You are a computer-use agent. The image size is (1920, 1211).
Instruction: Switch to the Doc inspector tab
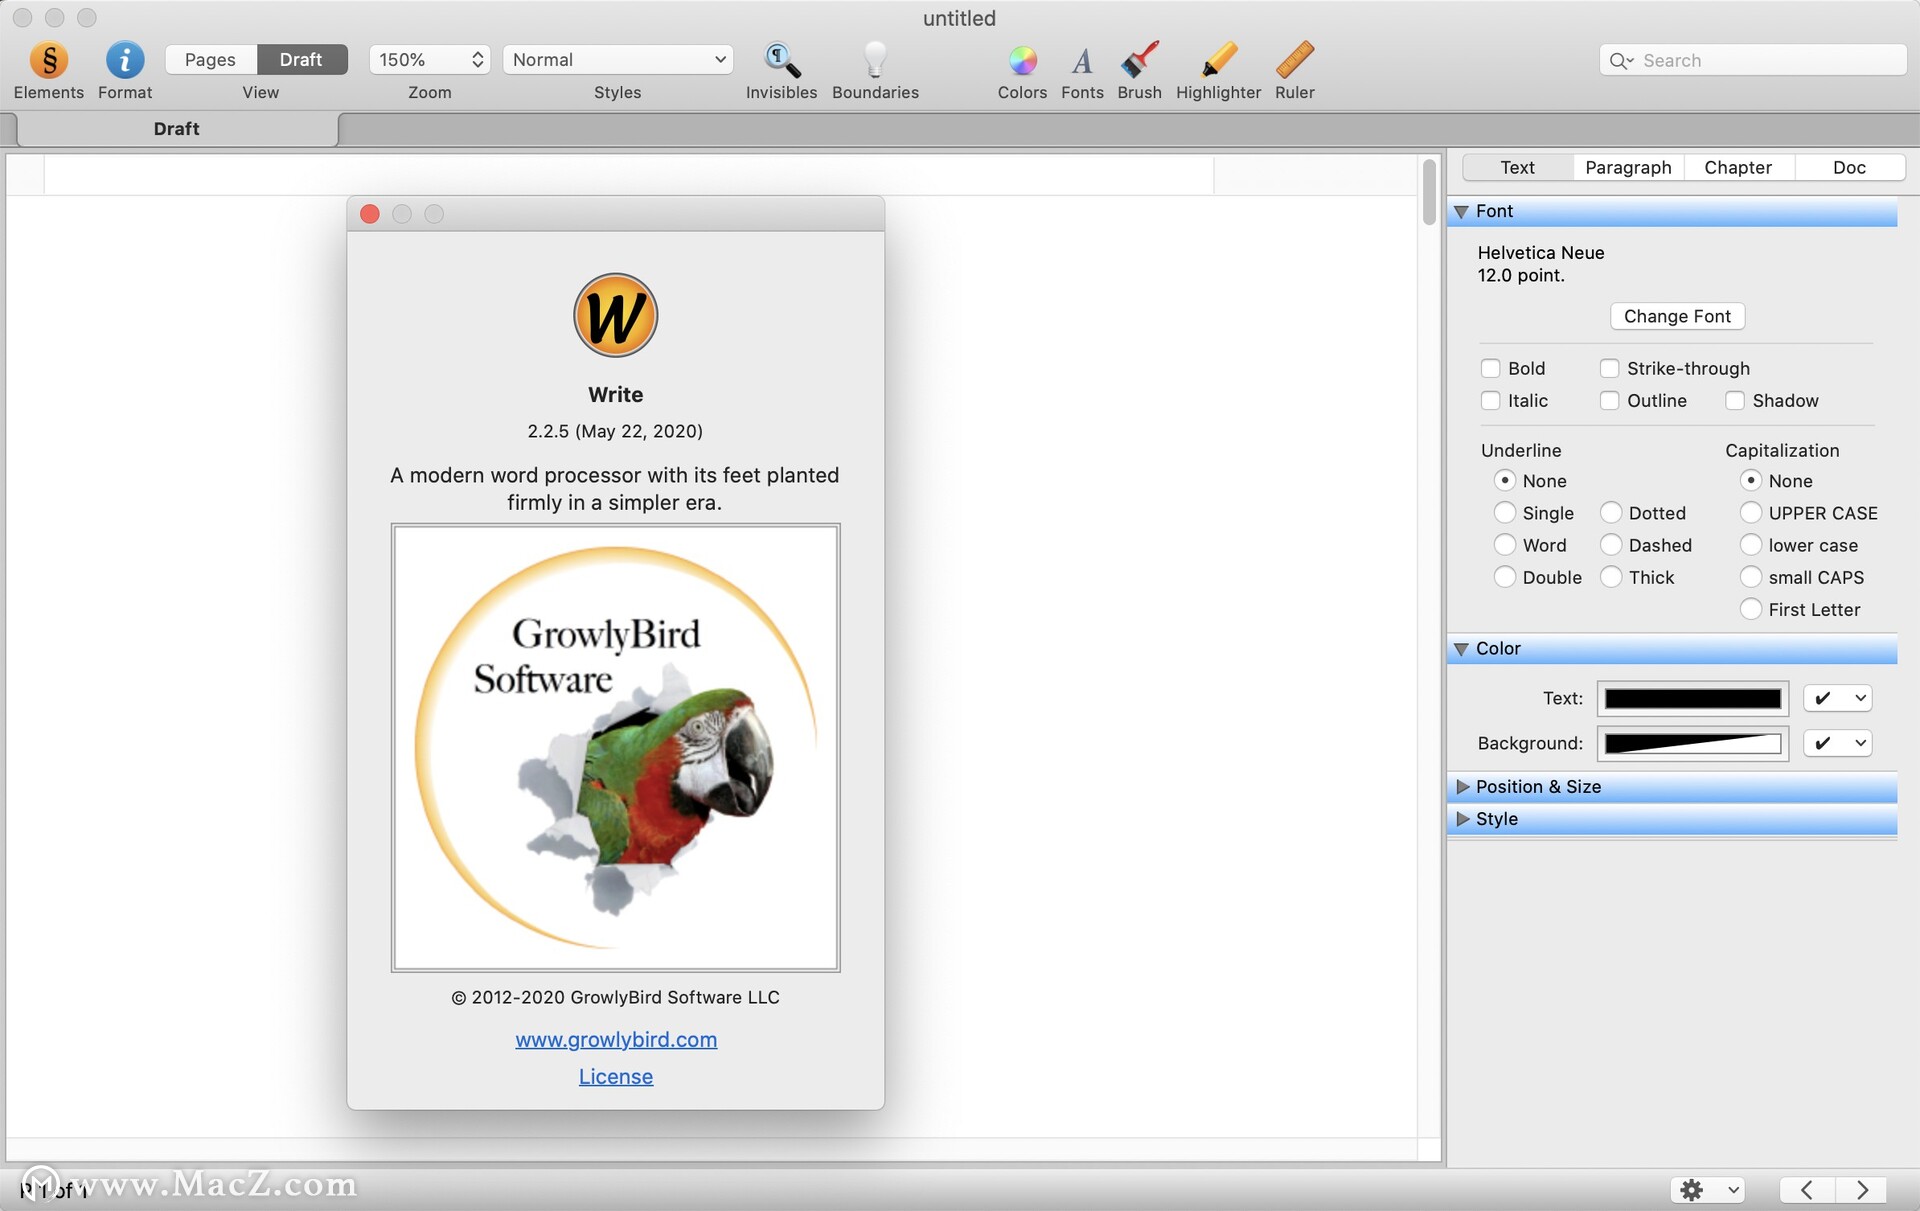tap(1849, 167)
